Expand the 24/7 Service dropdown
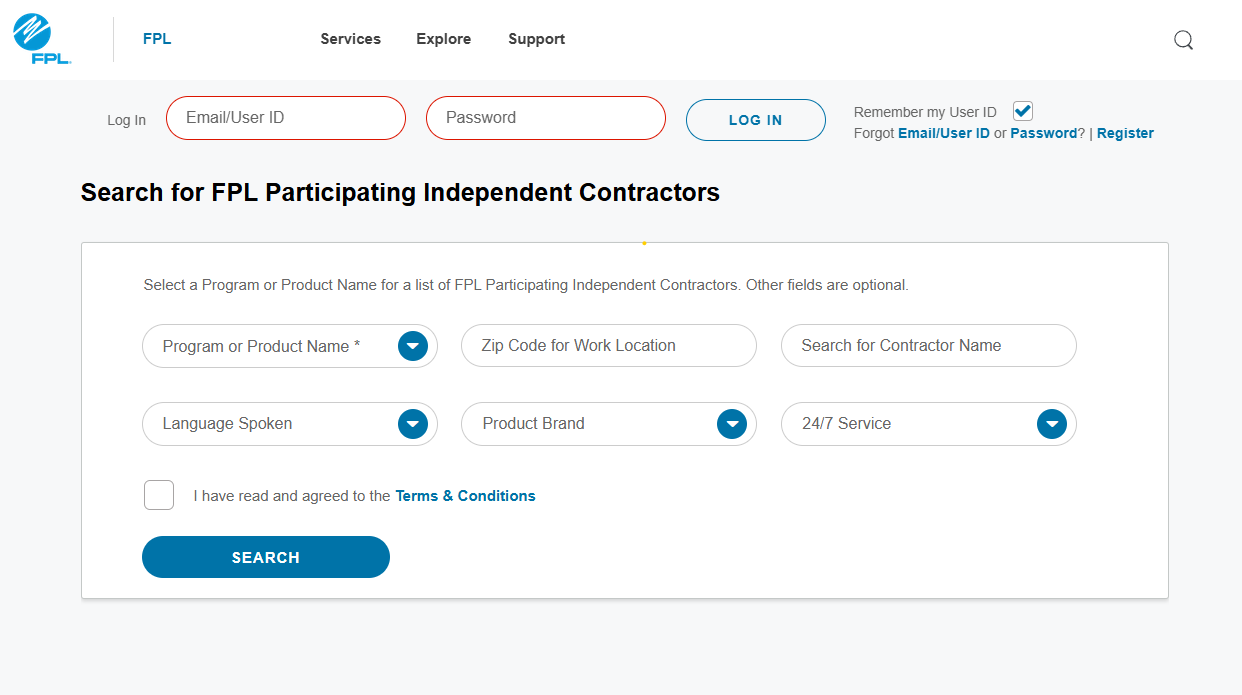1242x695 pixels. [929, 424]
